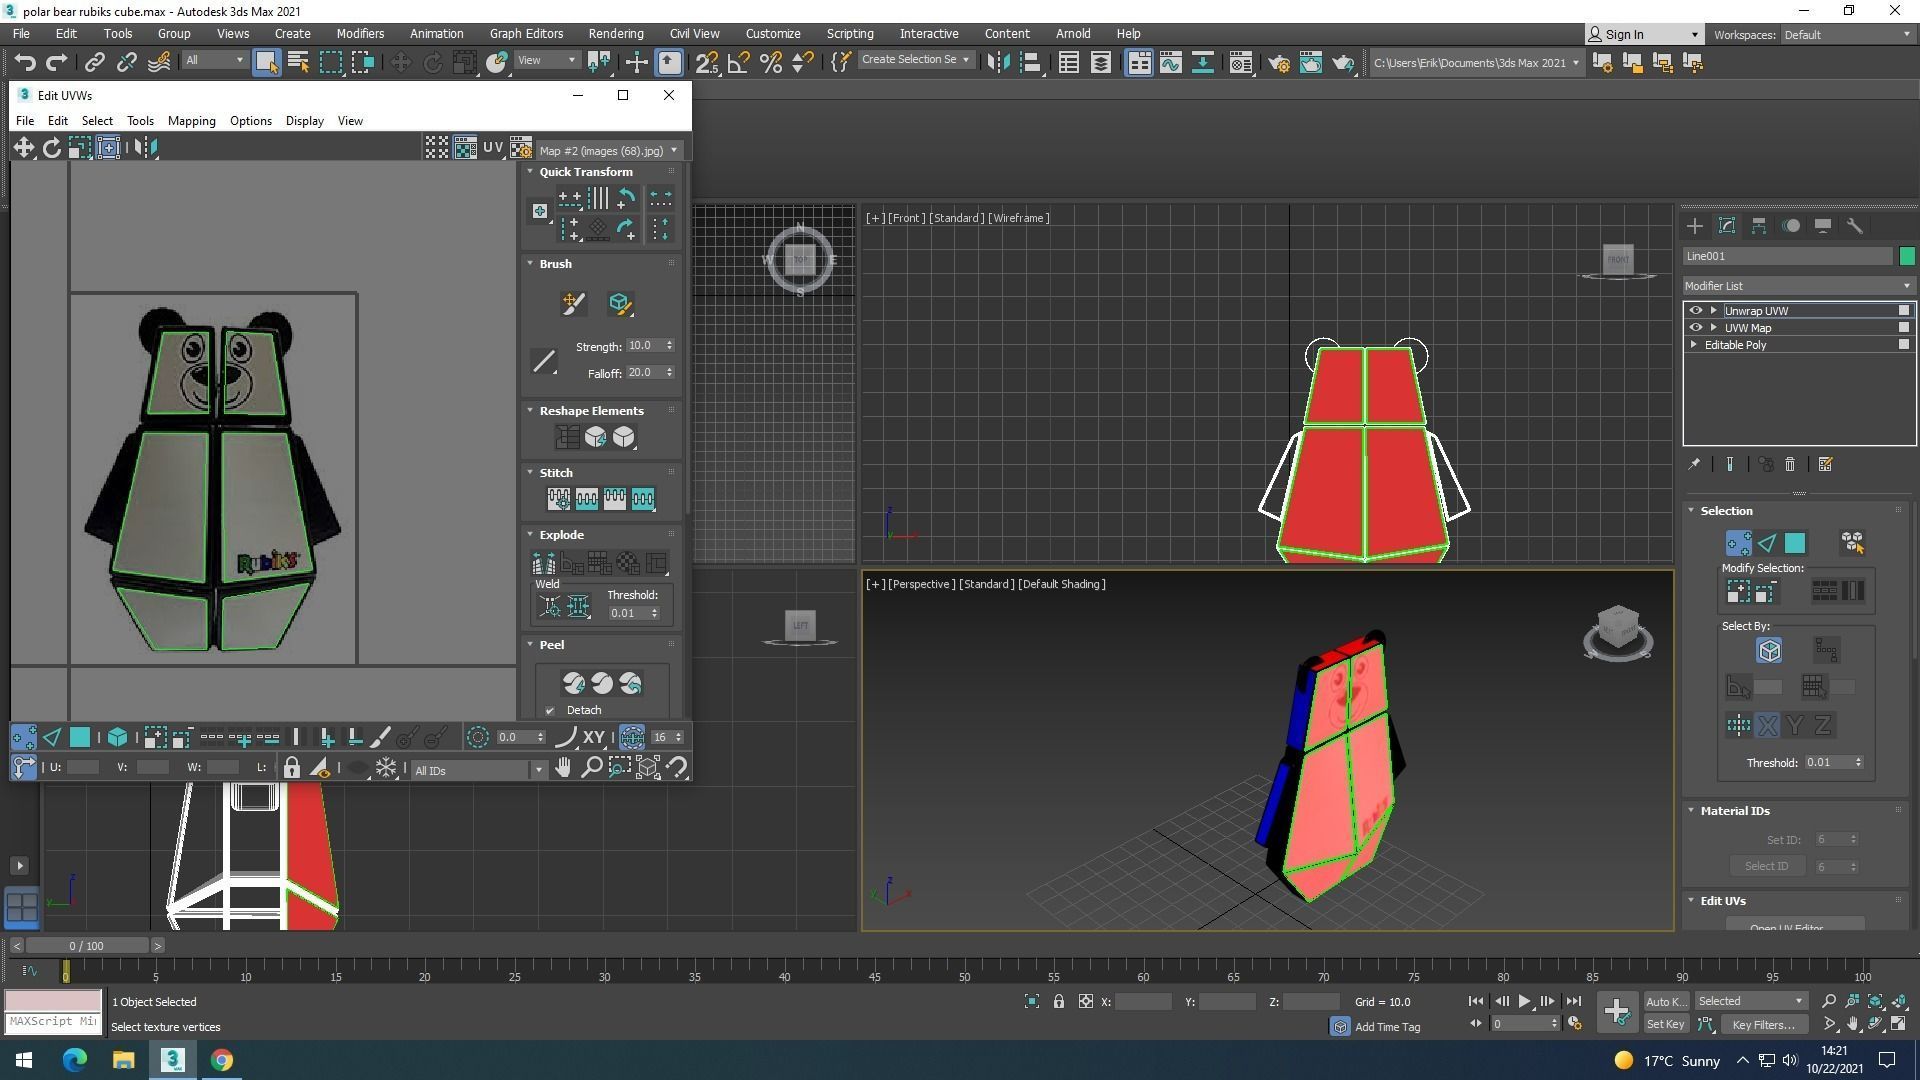This screenshot has width=1920, height=1080.
Task: Toggle the UVW Map modifier visibility eye
Action: (x=1695, y=328)
